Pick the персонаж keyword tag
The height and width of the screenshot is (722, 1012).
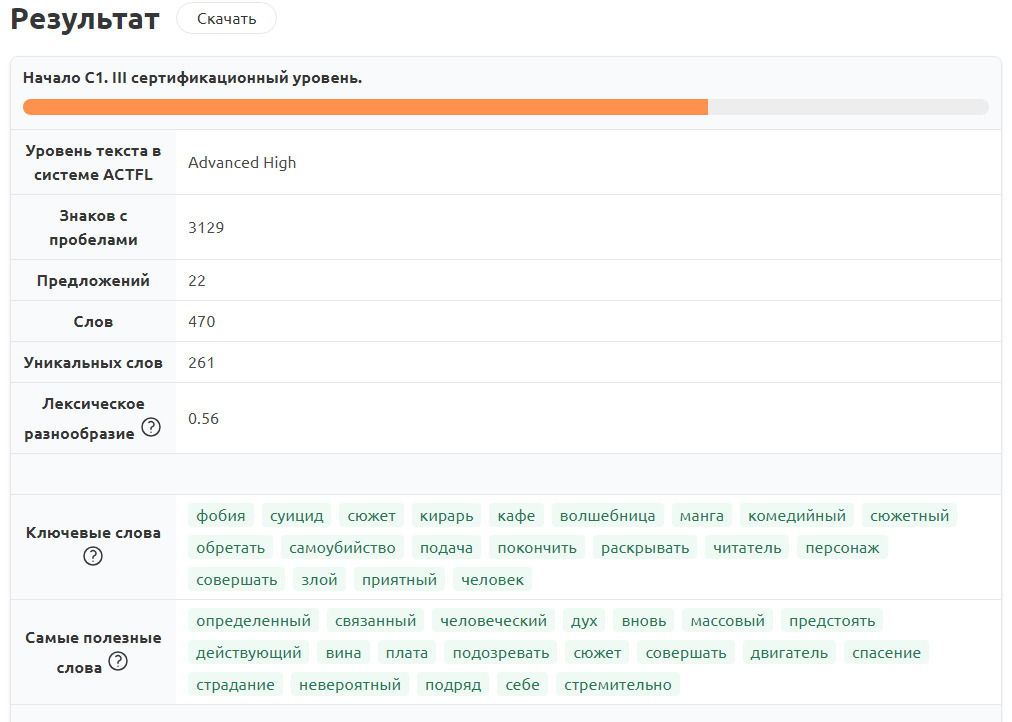pyautogui.click(x=842, y=548)
